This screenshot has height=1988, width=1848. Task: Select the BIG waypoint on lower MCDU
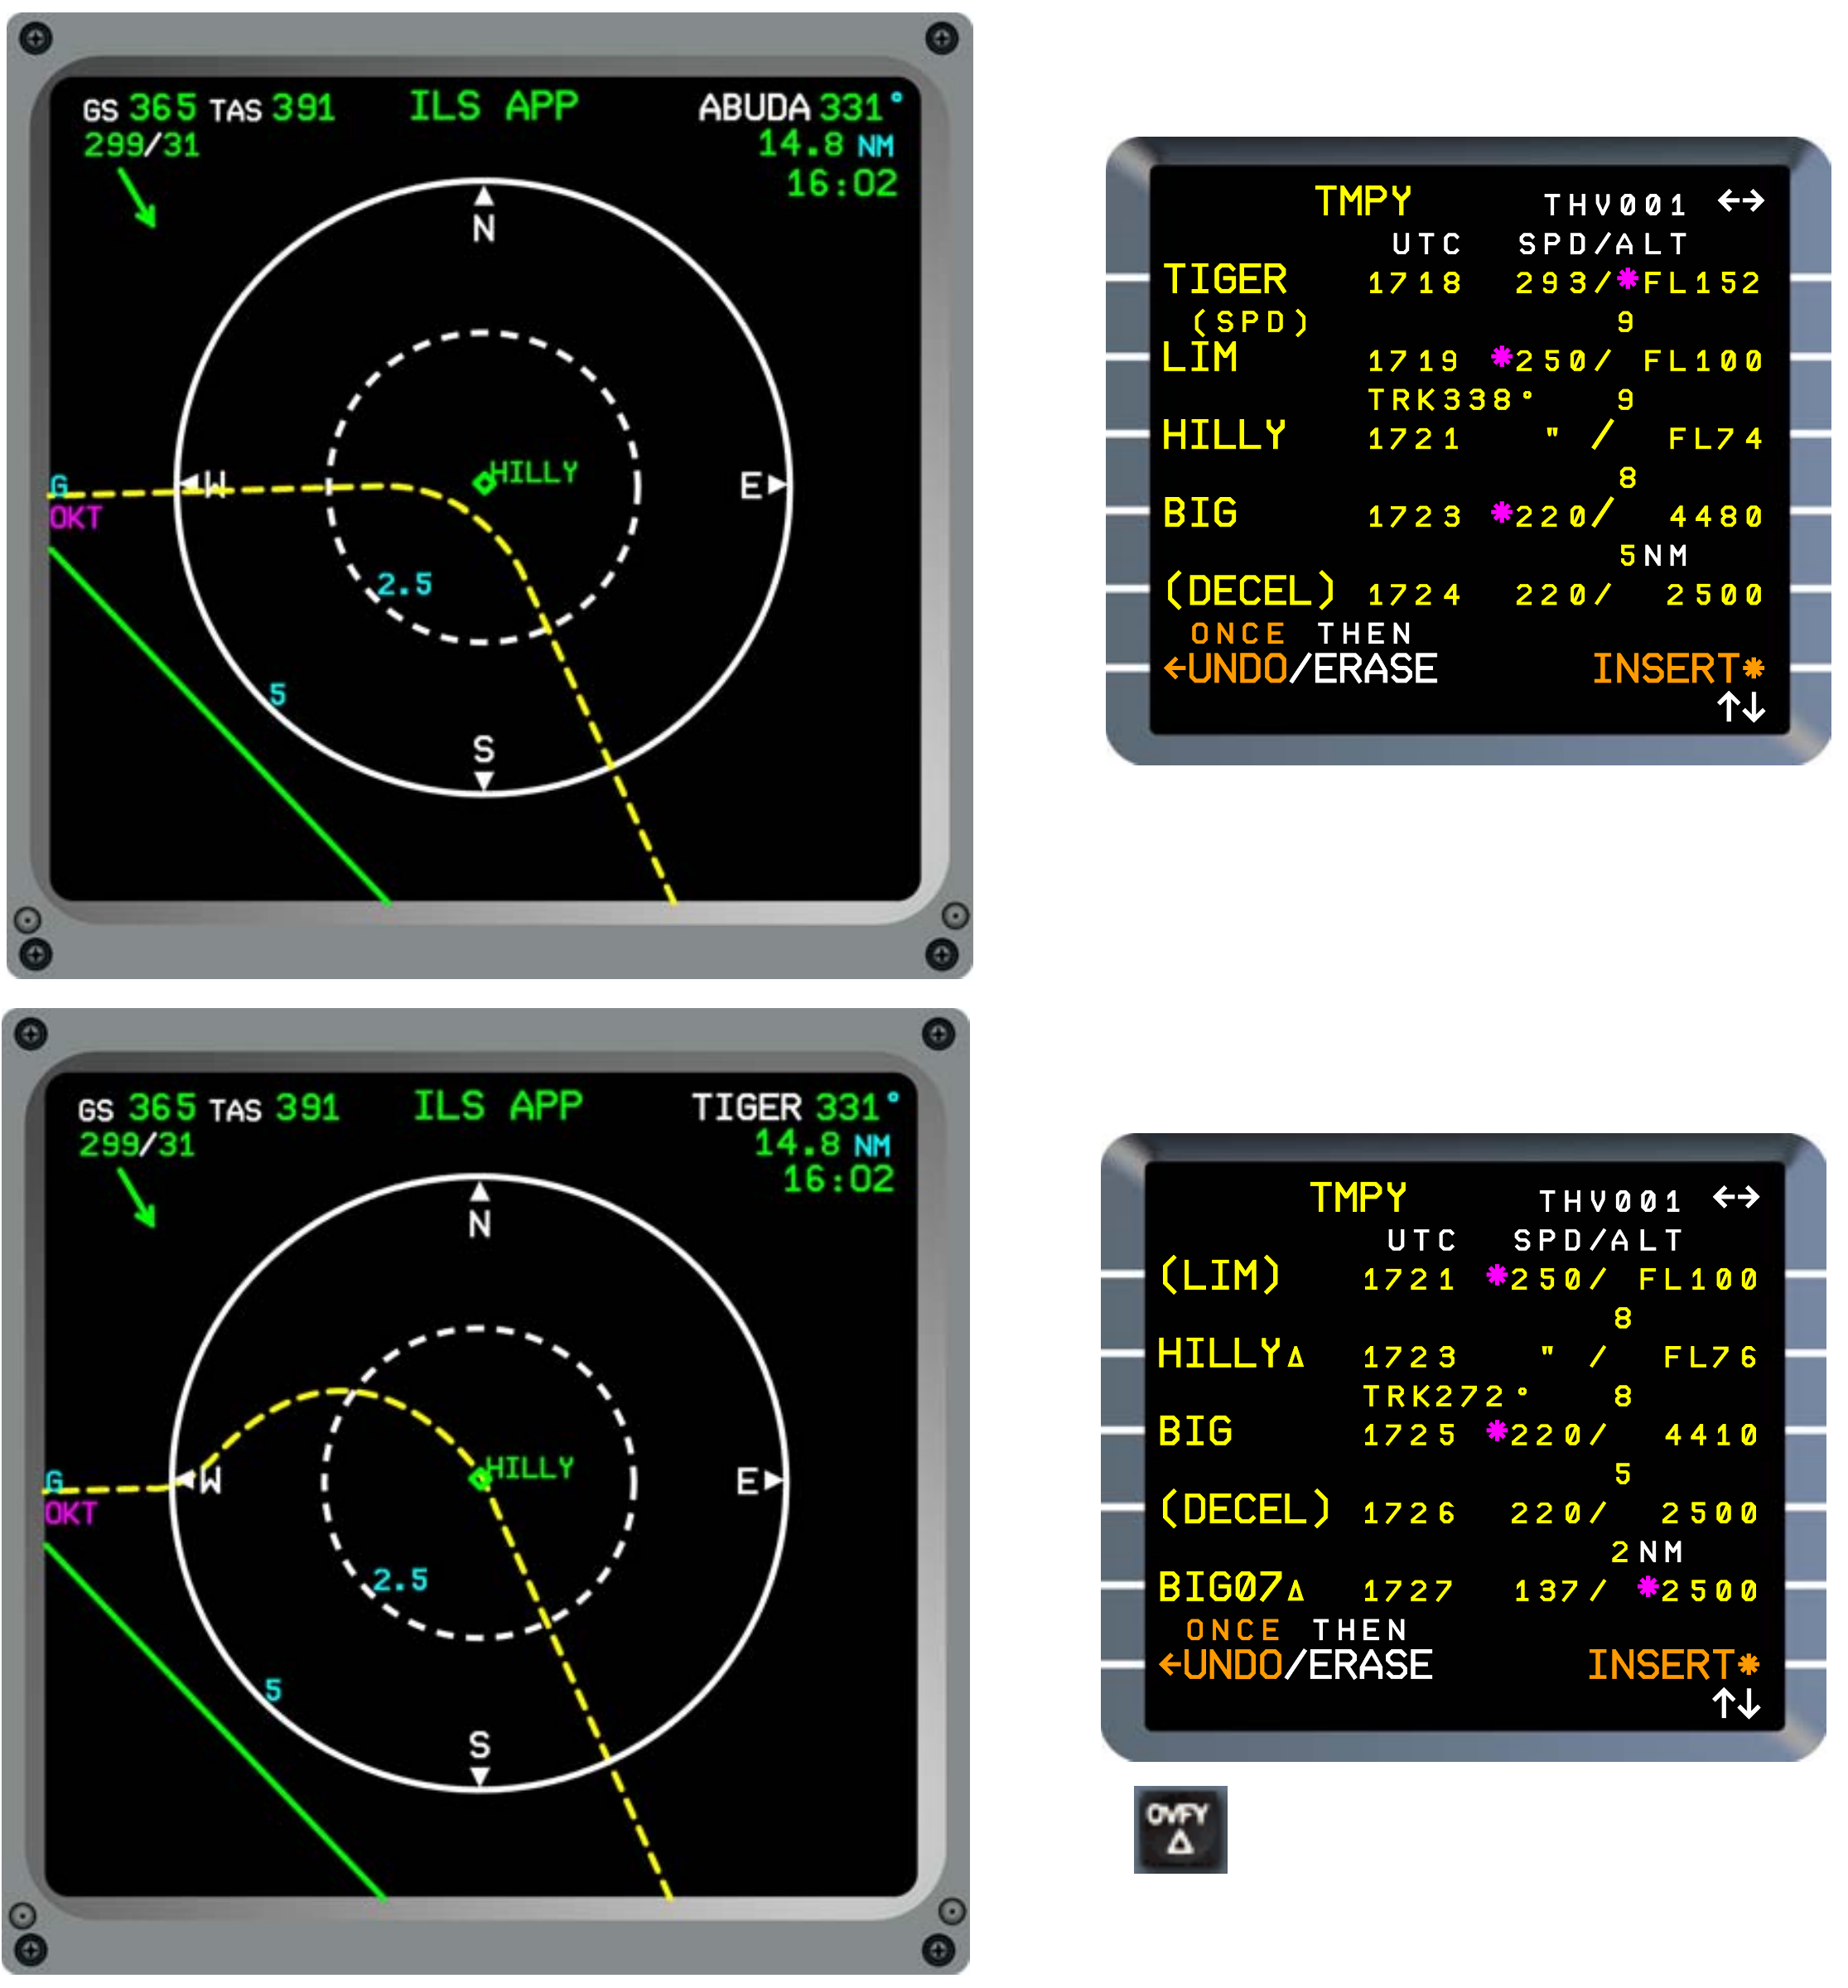(x=1195, y=1432)
